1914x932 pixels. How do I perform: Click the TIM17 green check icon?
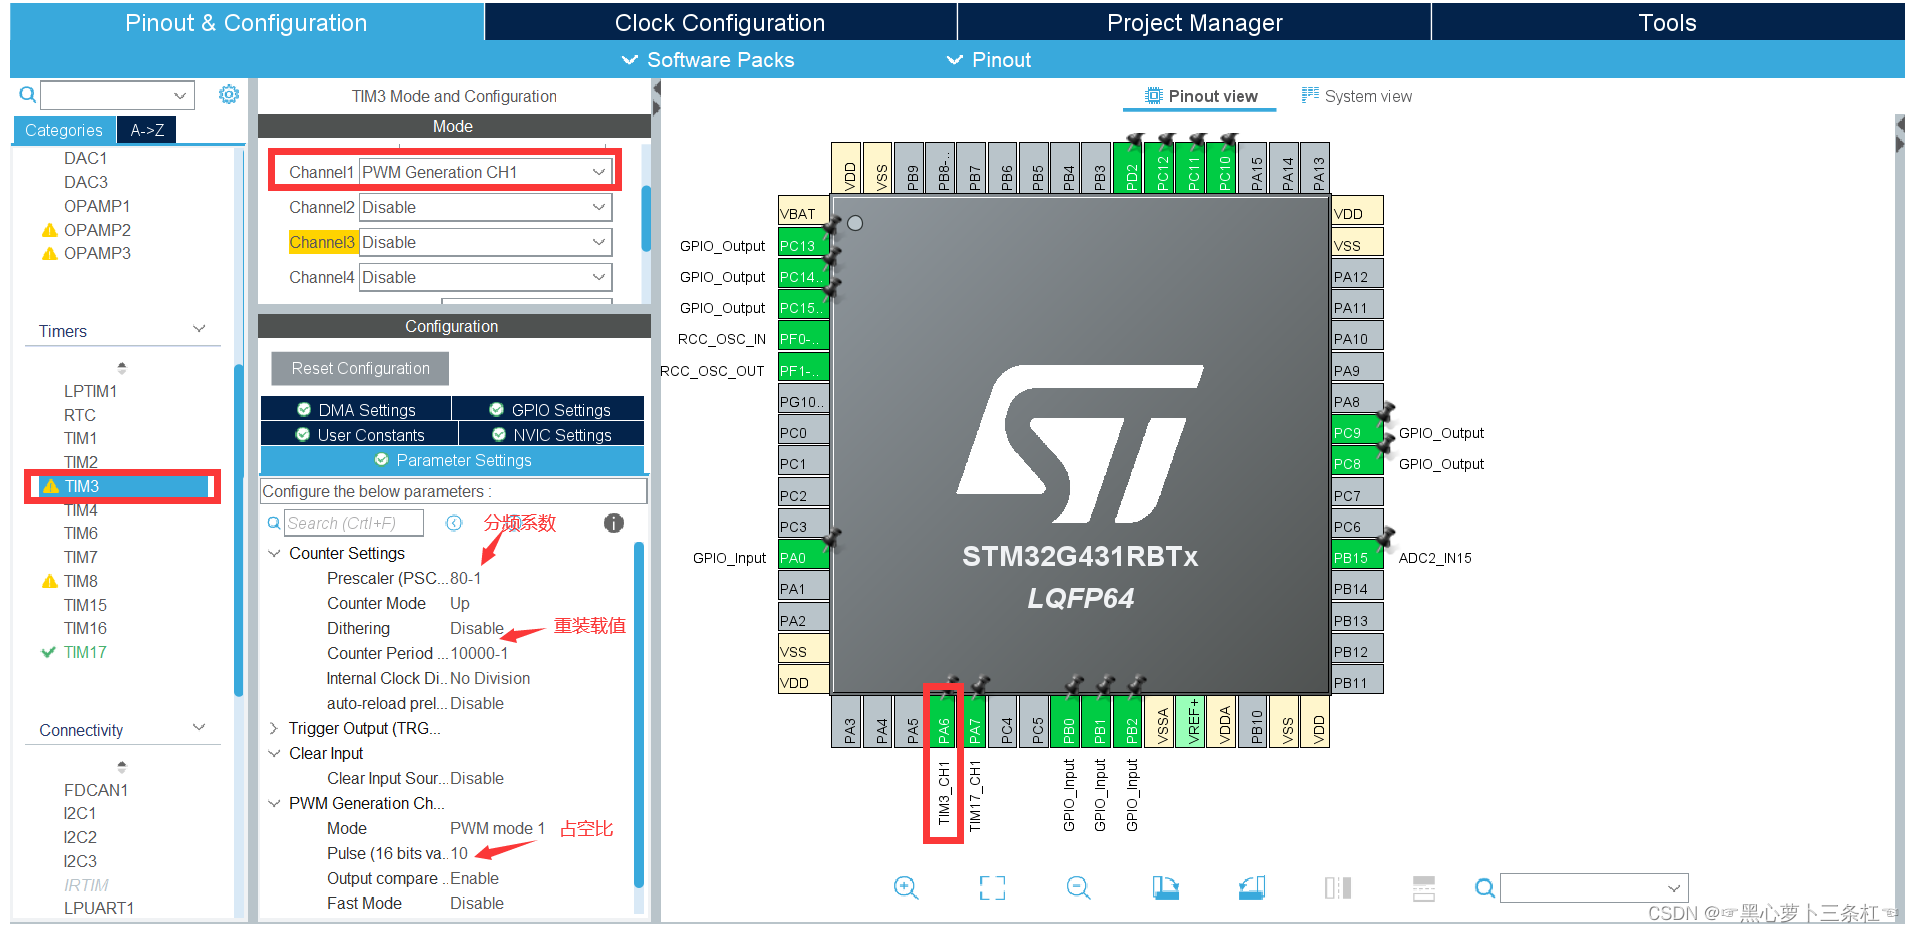click(48, 652)
